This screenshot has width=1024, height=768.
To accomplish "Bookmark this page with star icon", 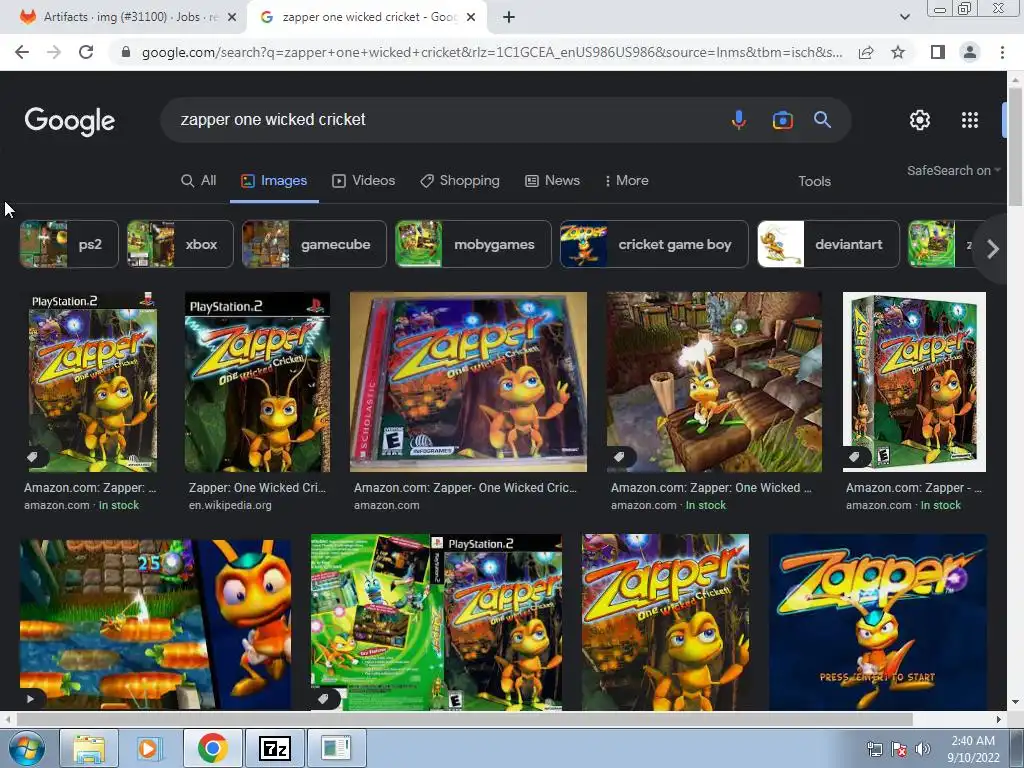I will 898,52.
